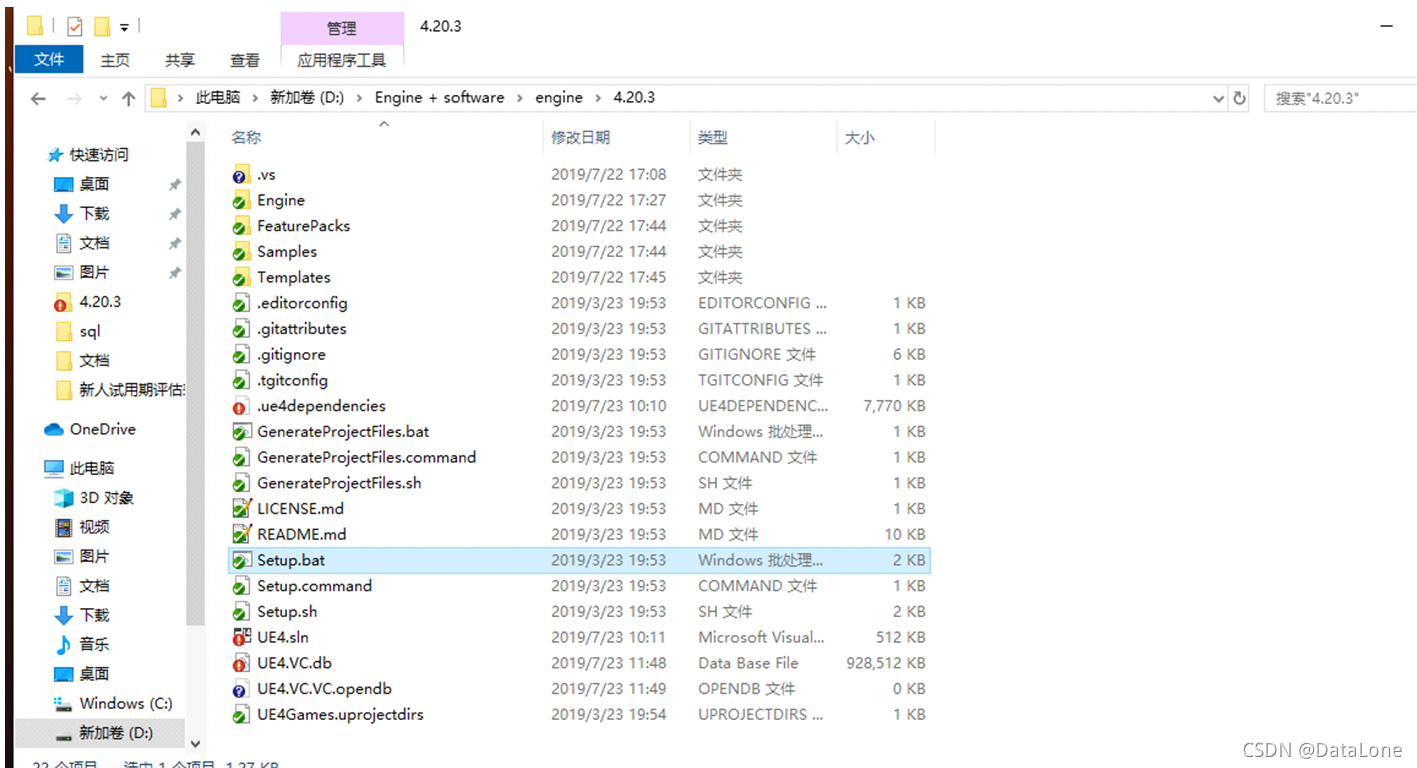Open address bar history dropdown
This screenshot has width=1417, height=768.
[1218, 98]
